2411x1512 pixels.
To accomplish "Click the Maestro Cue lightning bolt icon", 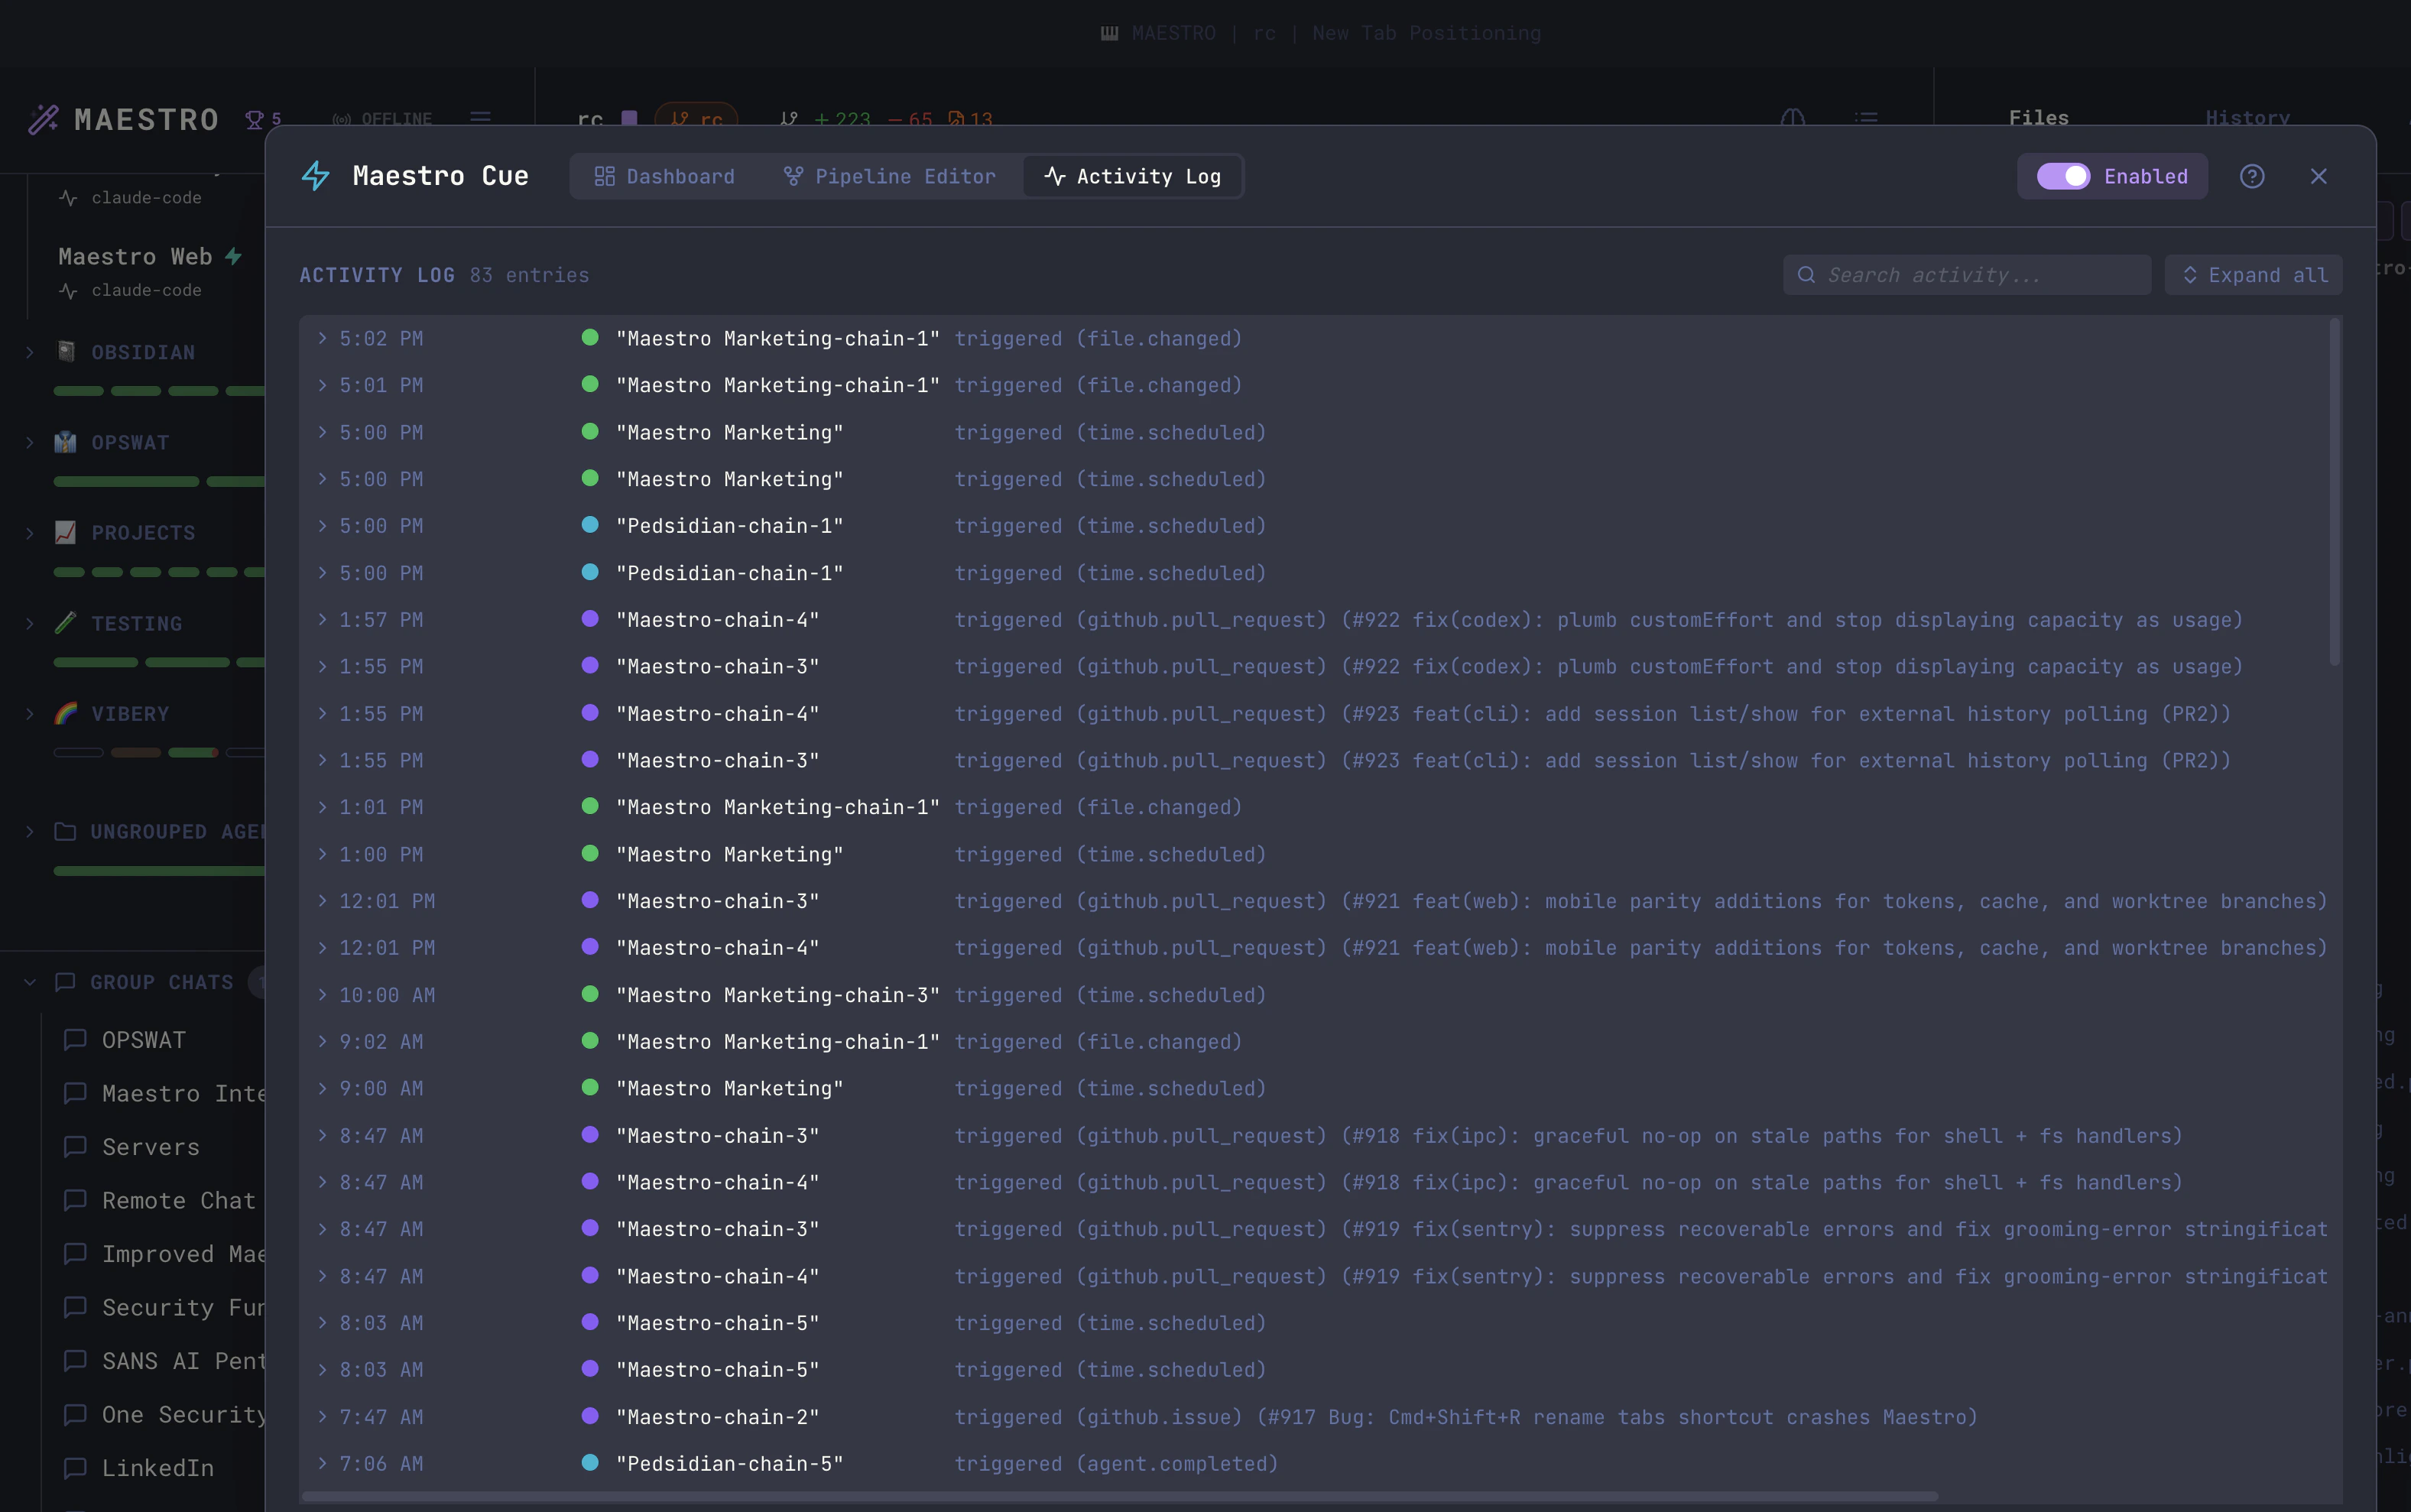I will click(316, 176).
